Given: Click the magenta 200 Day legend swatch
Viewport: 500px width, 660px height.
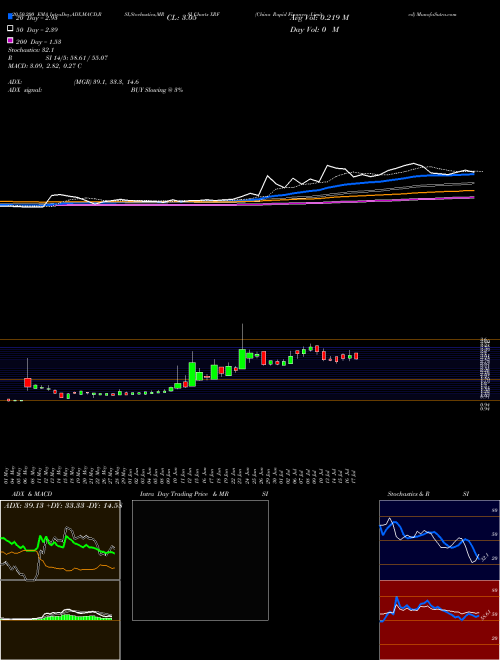Looking at the screenshot, I should click(x=10, y=41).
